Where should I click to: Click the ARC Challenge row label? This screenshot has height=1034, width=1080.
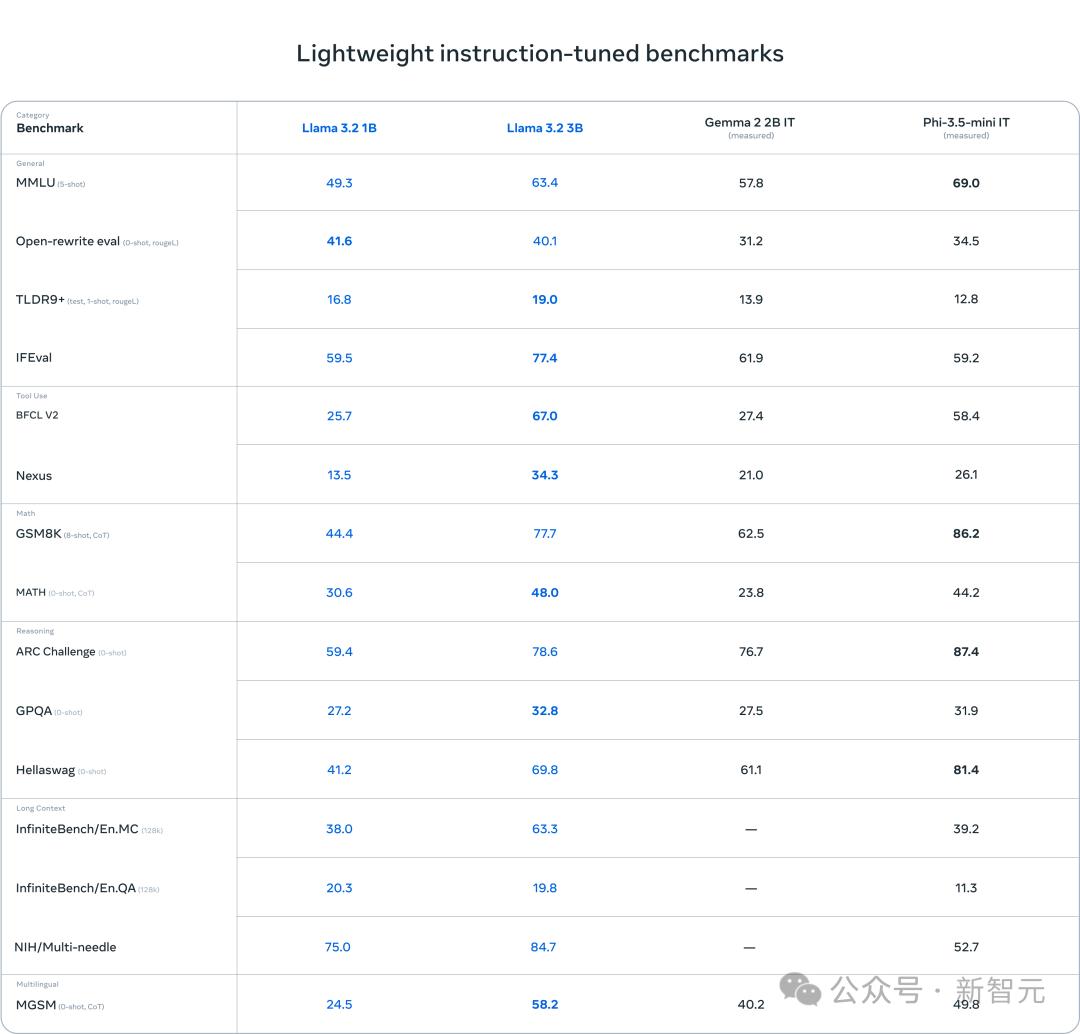pos(56,652)
